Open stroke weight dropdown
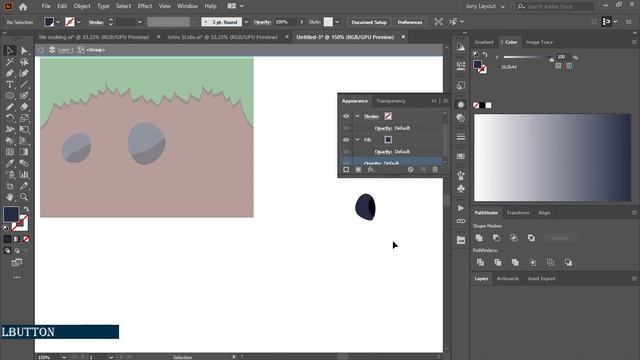This screenshot has height=360, width=640. (x=140, y=22)
